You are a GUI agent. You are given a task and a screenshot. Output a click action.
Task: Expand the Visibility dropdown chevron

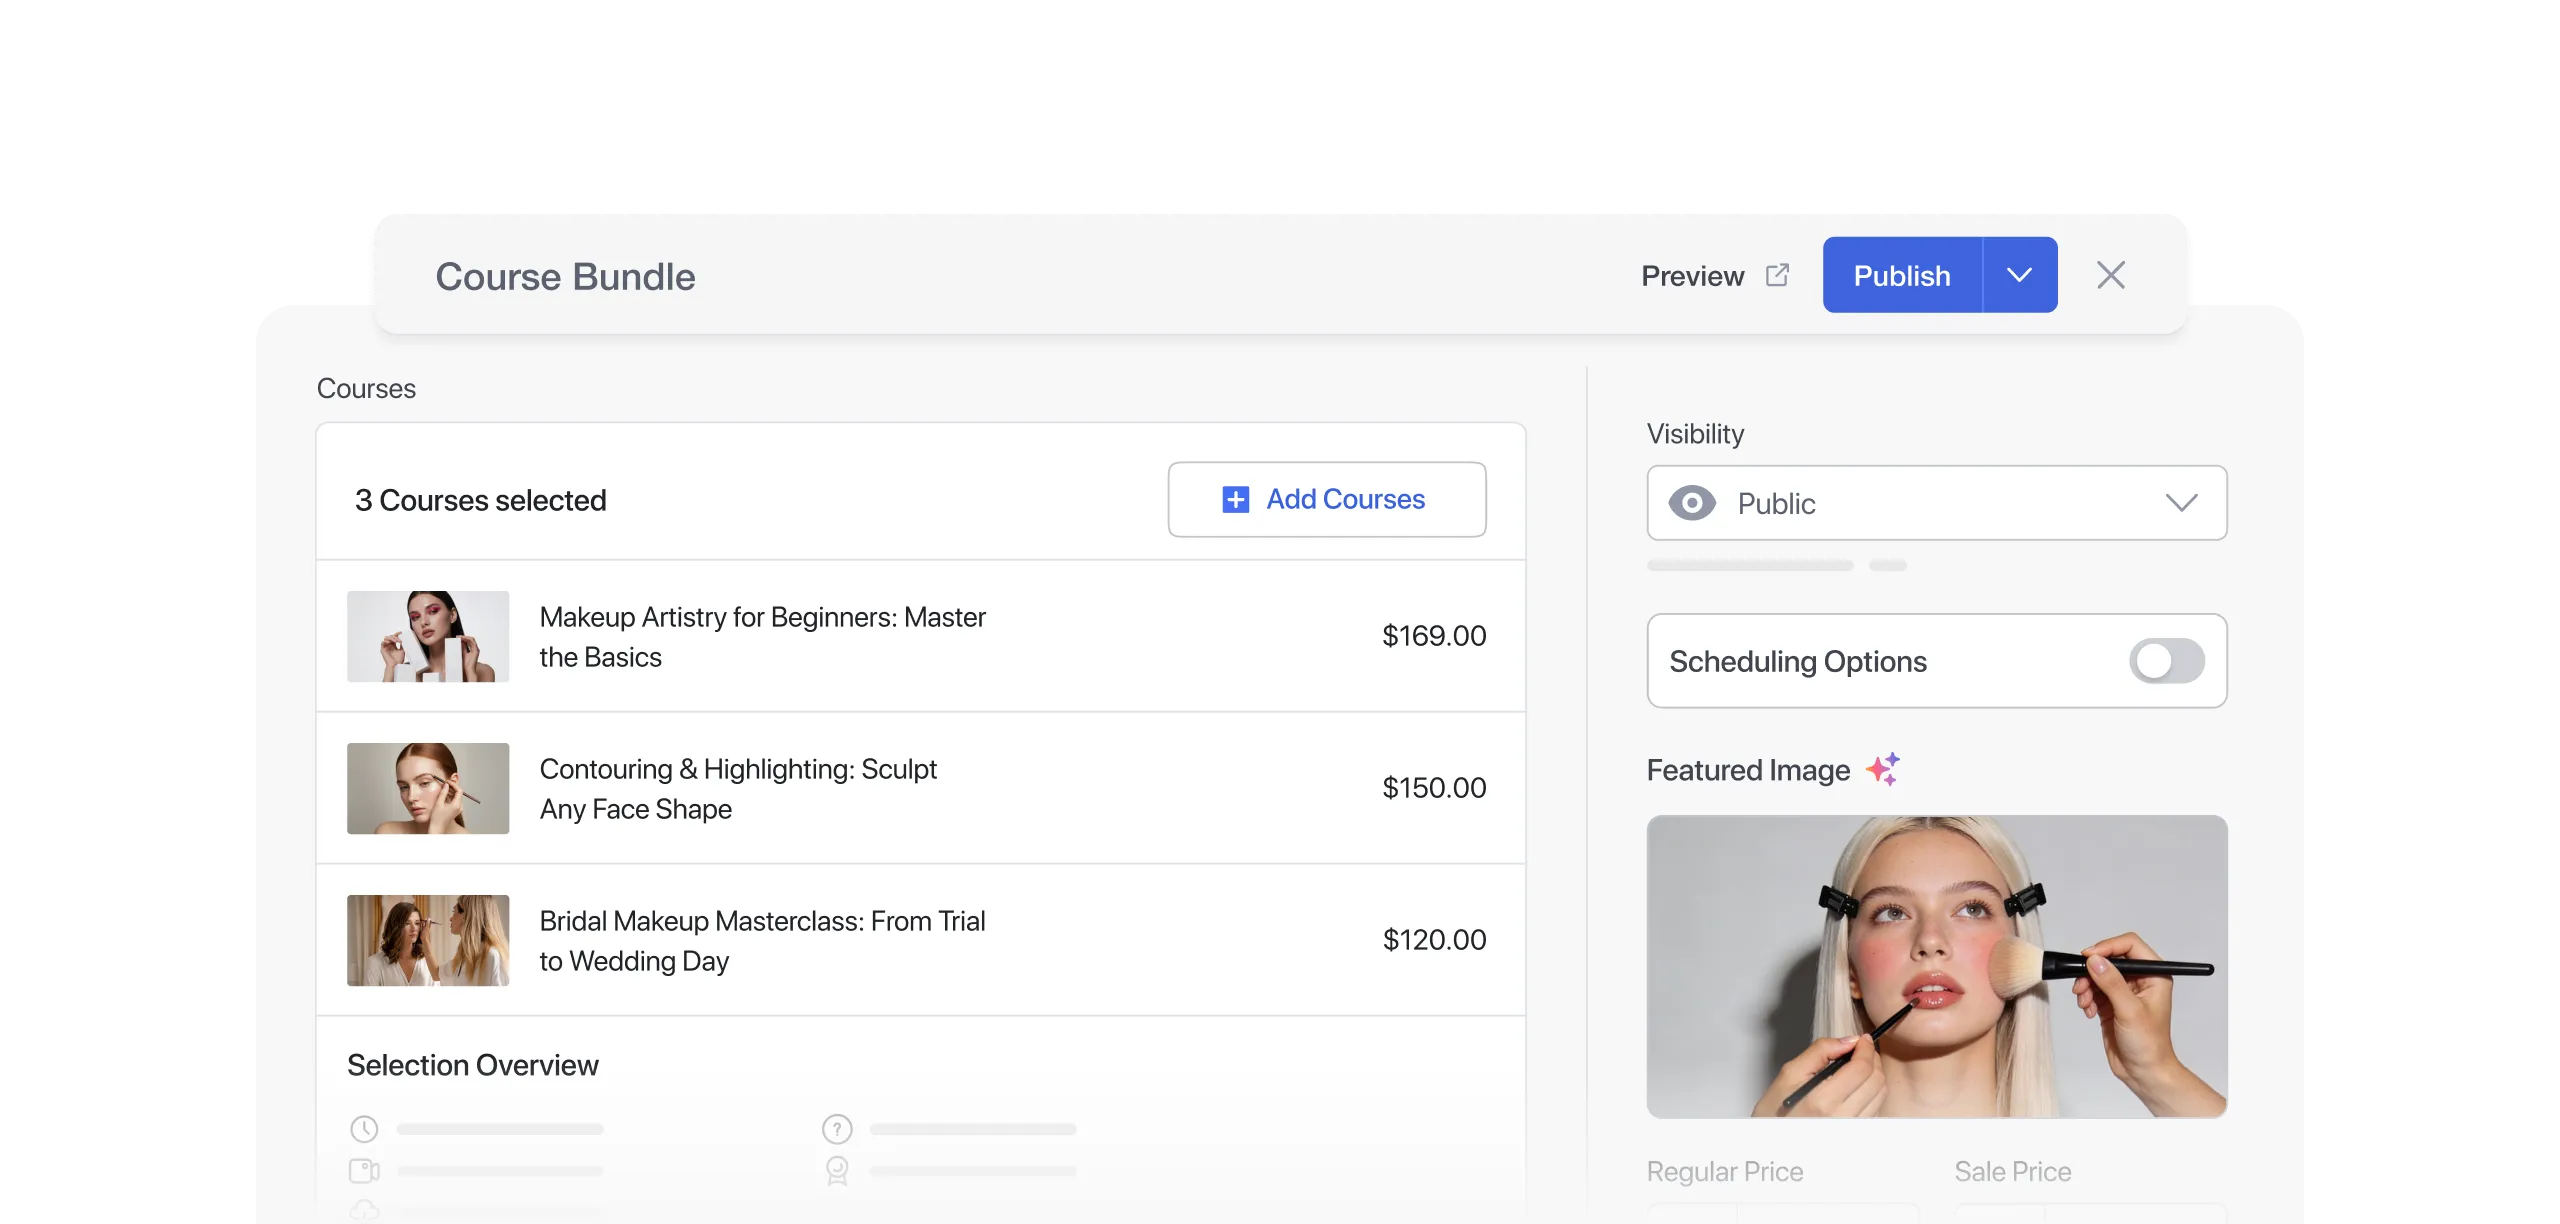2181,503
